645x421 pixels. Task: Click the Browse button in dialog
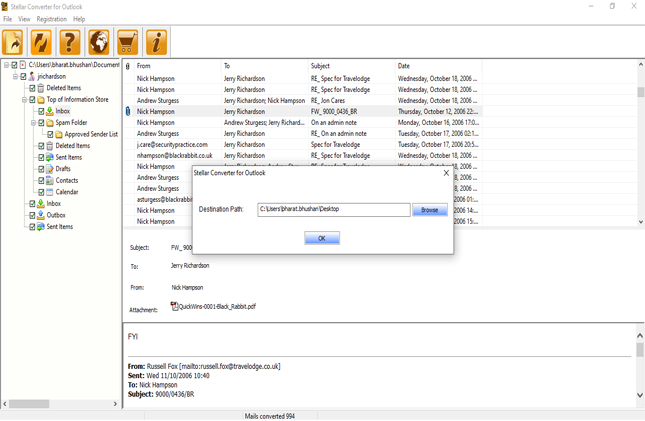[x=429, y=210]
